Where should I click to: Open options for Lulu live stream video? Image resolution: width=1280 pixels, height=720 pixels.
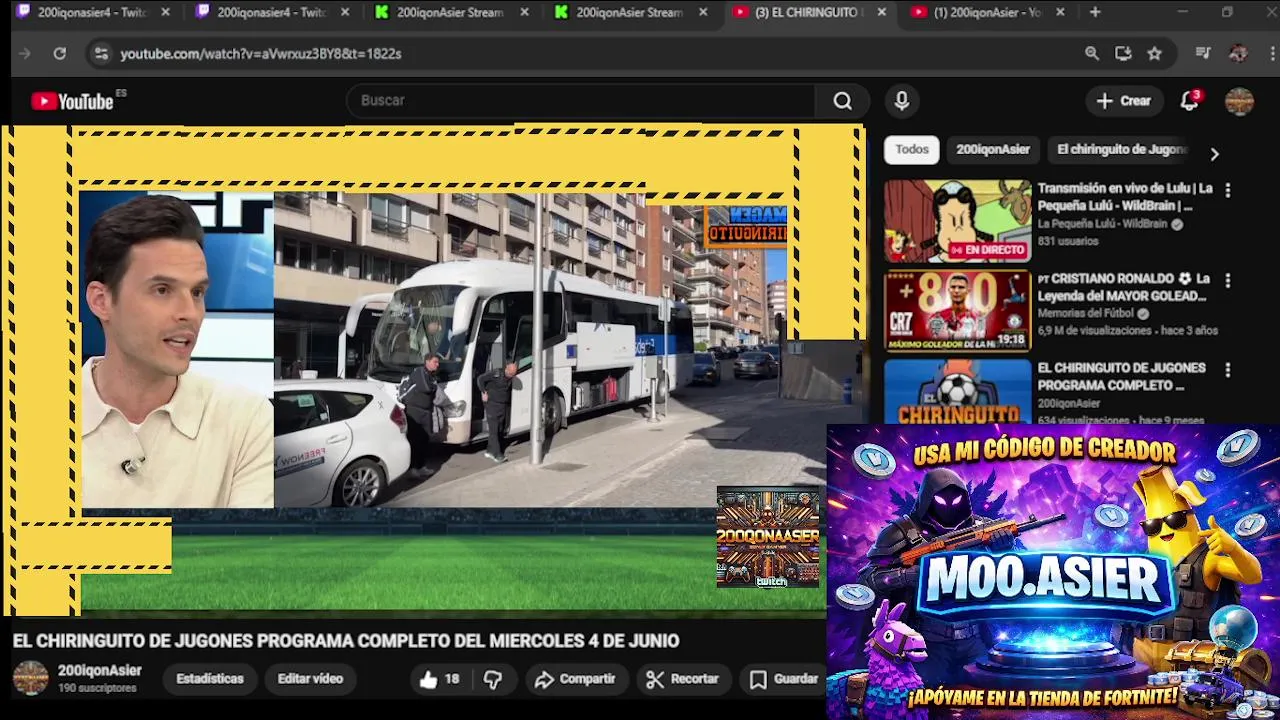[x=1227, y=190]
